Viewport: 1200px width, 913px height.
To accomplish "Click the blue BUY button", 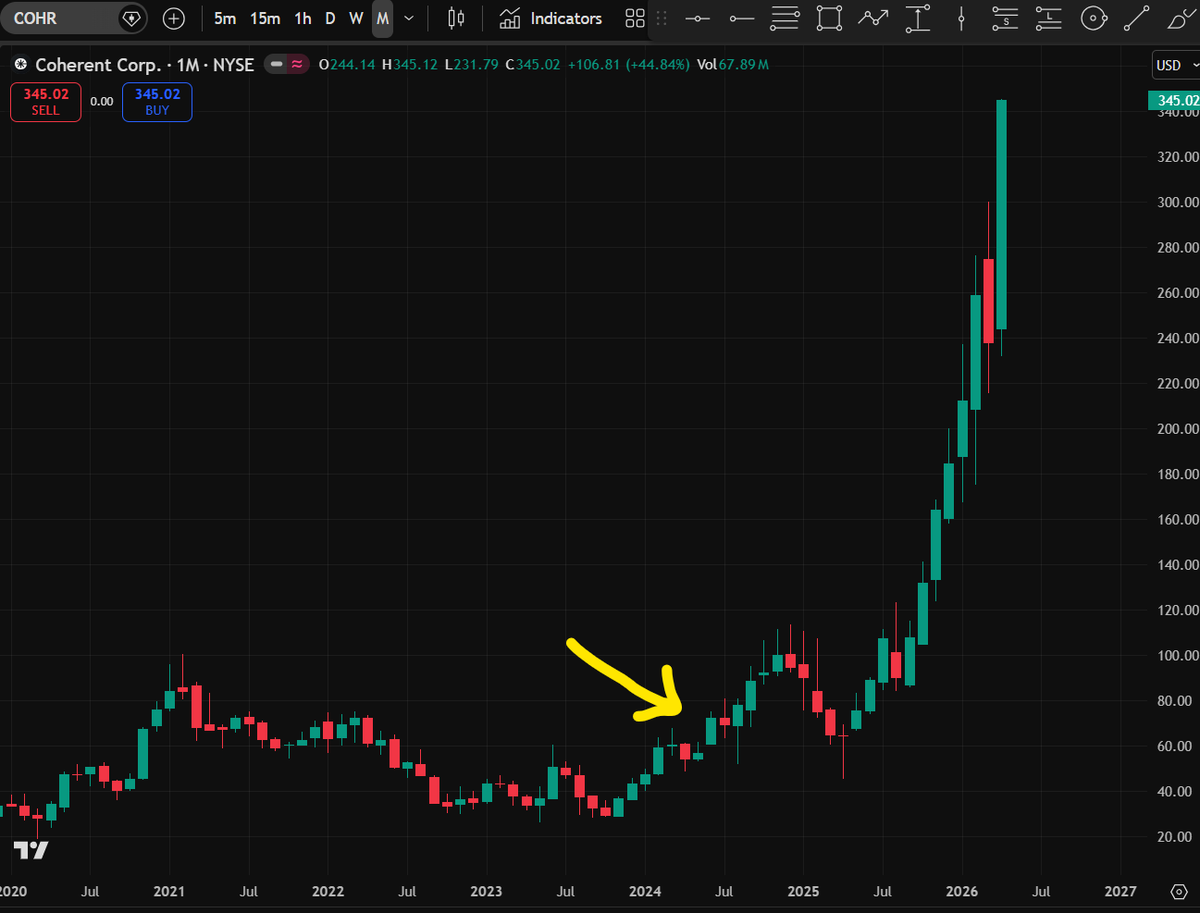I will point(156,101).
